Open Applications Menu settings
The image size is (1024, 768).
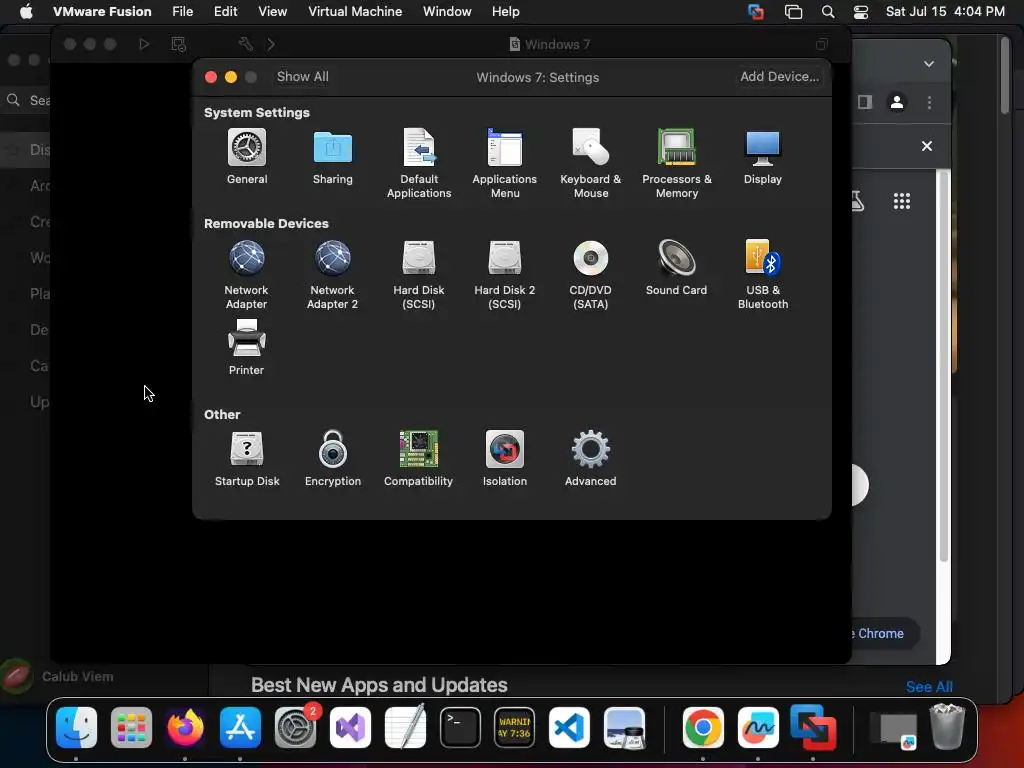(x=505, y=163)
